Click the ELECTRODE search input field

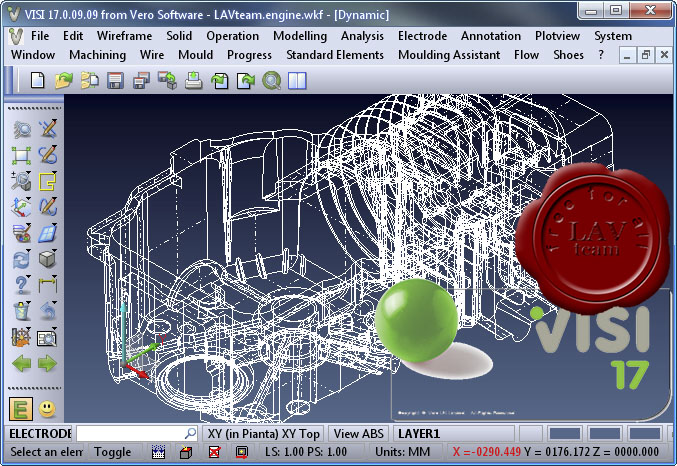(x=136, y=433)
